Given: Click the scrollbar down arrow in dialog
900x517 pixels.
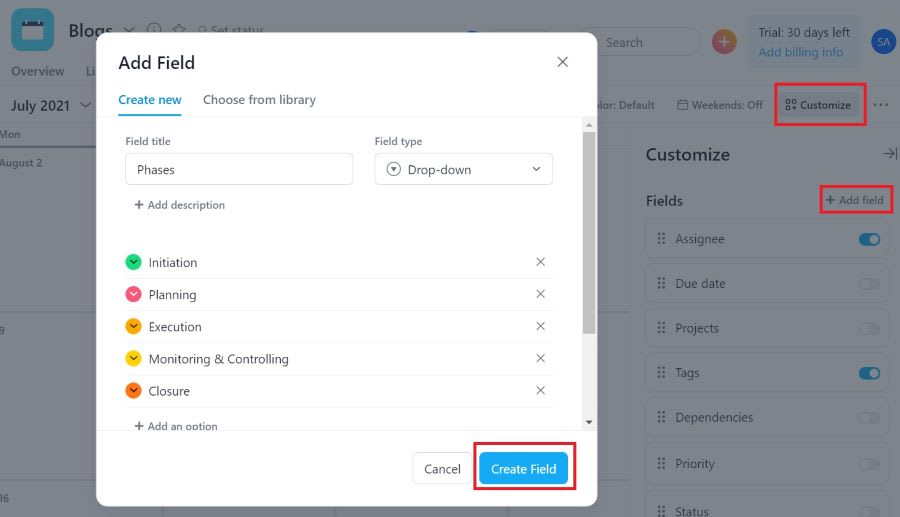Looking at the screenshot, I should pos(589,422).
